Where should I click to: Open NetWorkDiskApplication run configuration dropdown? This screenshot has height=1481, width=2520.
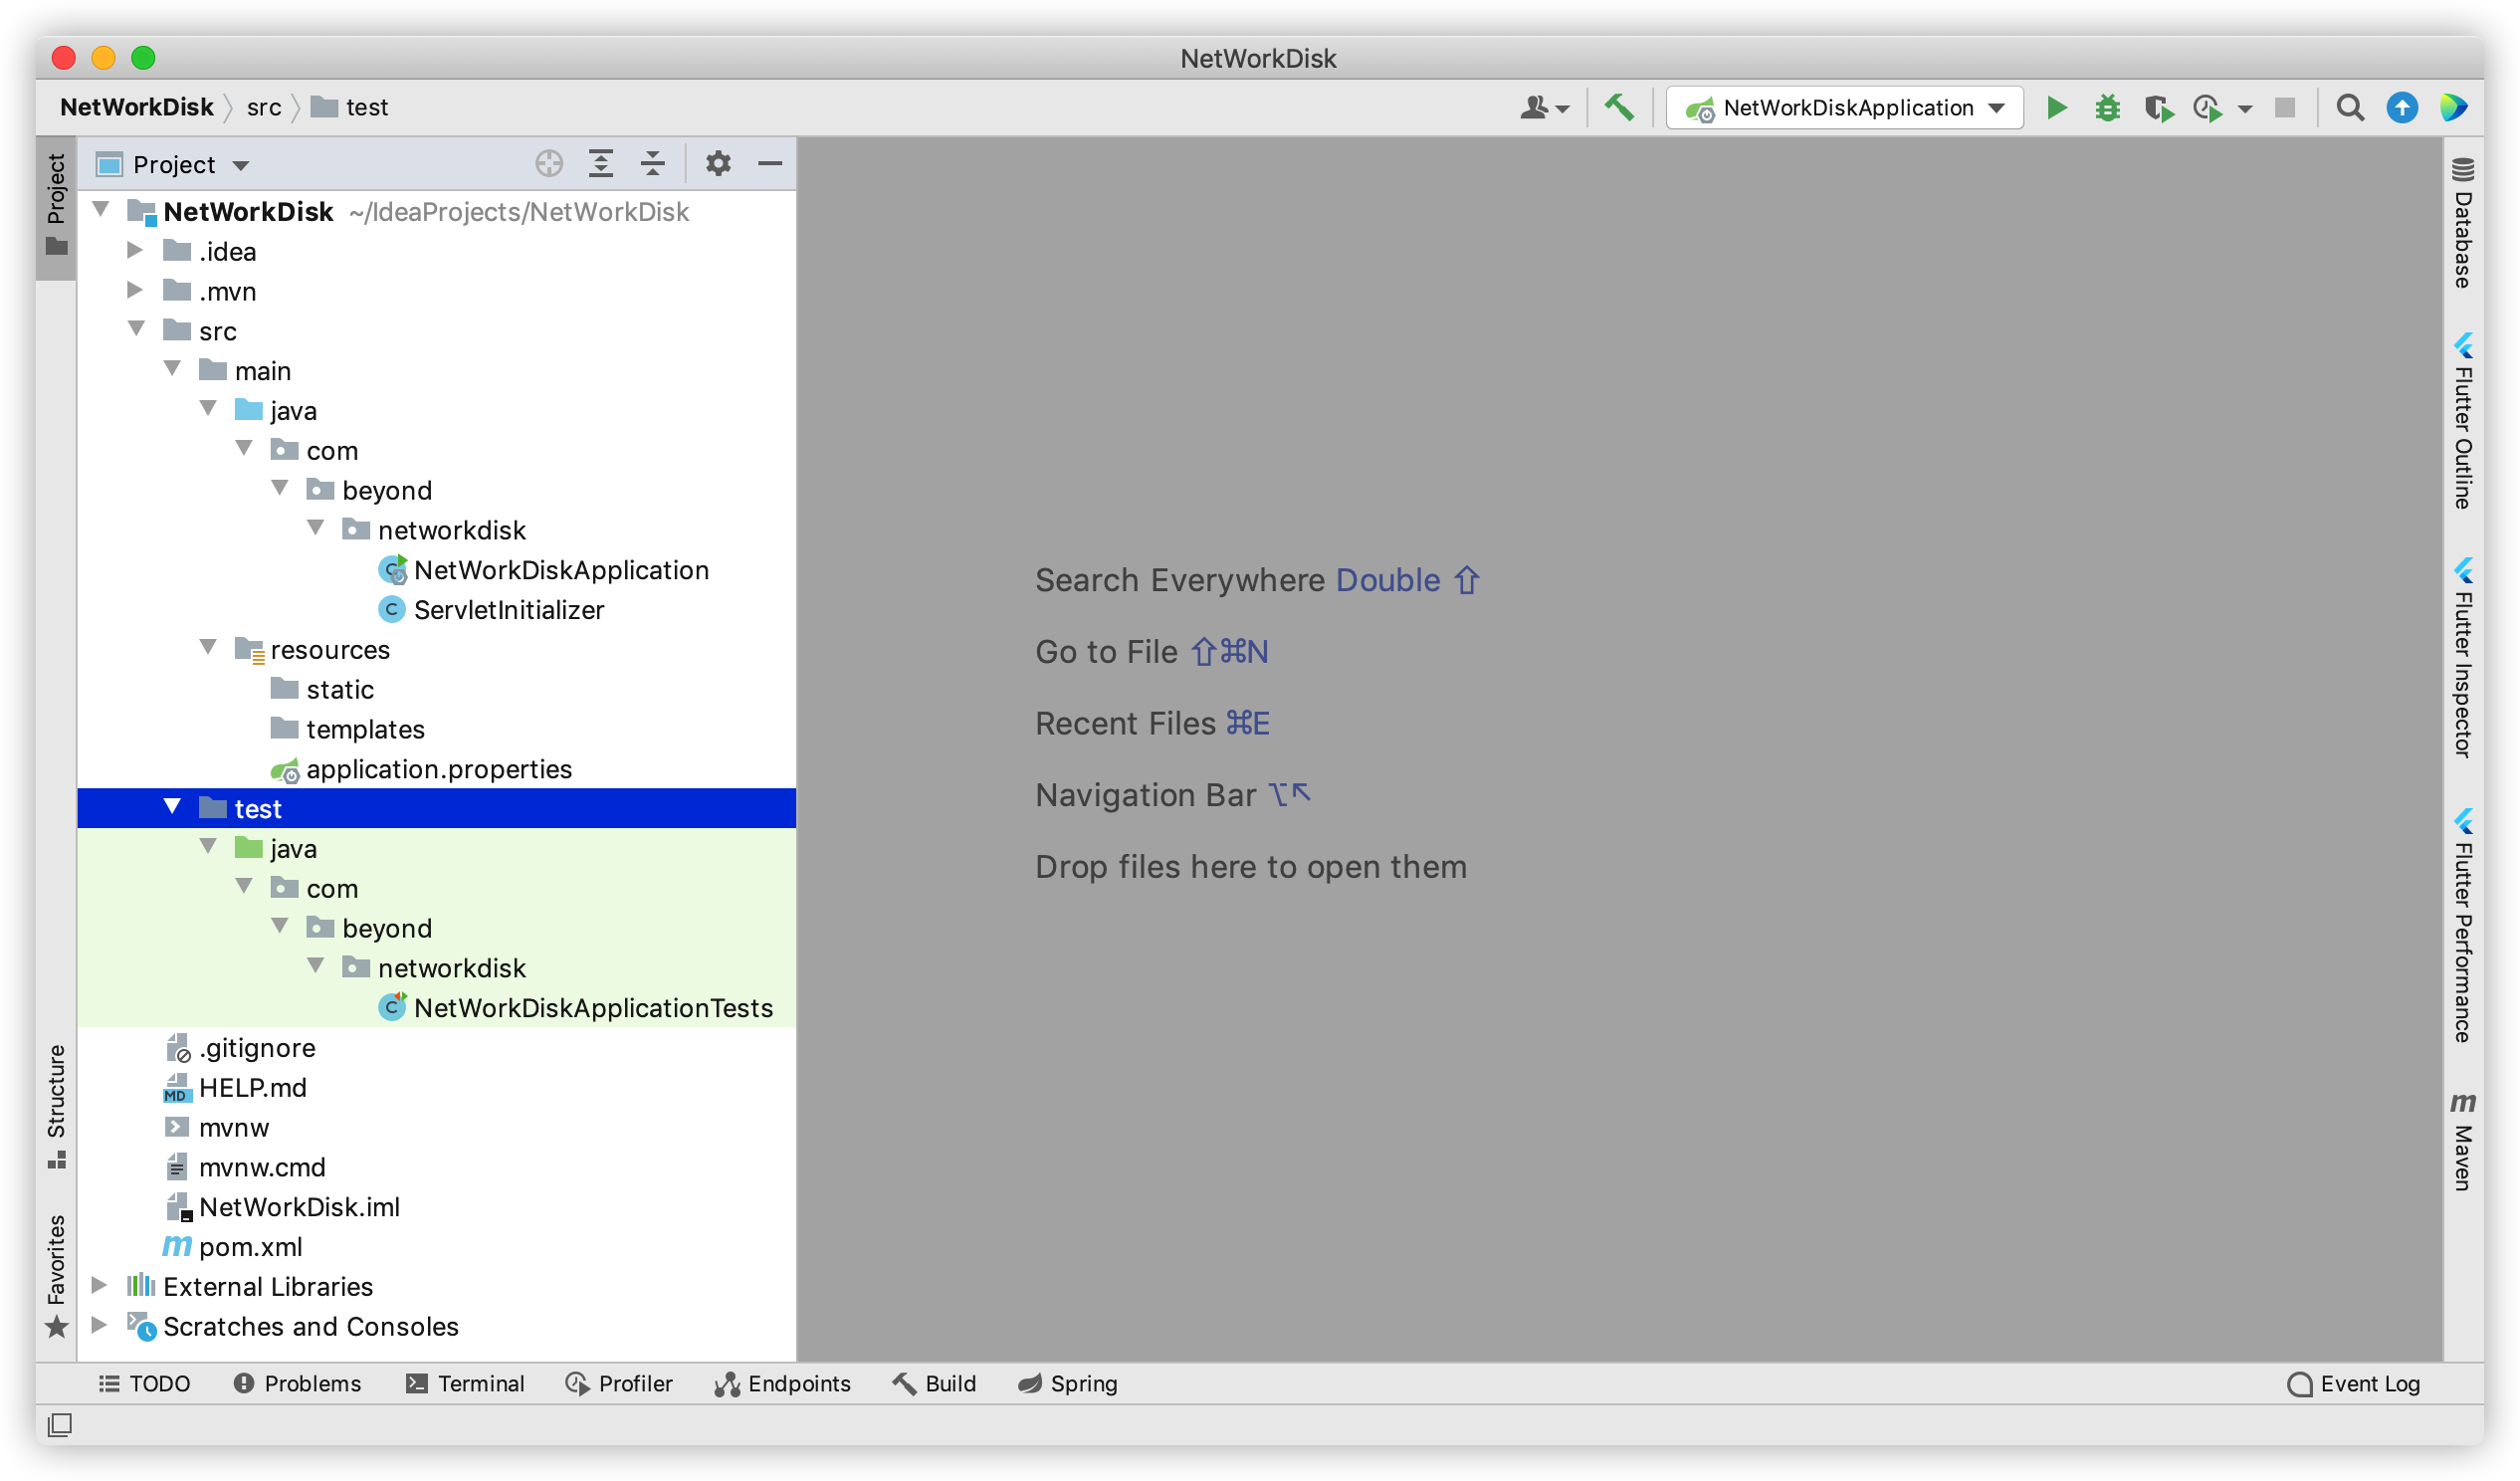(x=1845, y=108)
